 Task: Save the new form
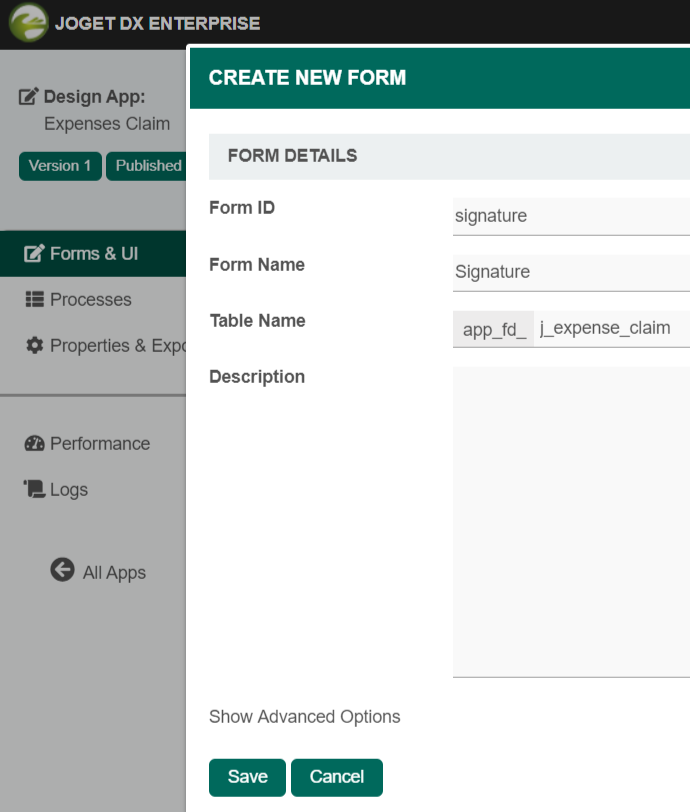coord(247,777)
